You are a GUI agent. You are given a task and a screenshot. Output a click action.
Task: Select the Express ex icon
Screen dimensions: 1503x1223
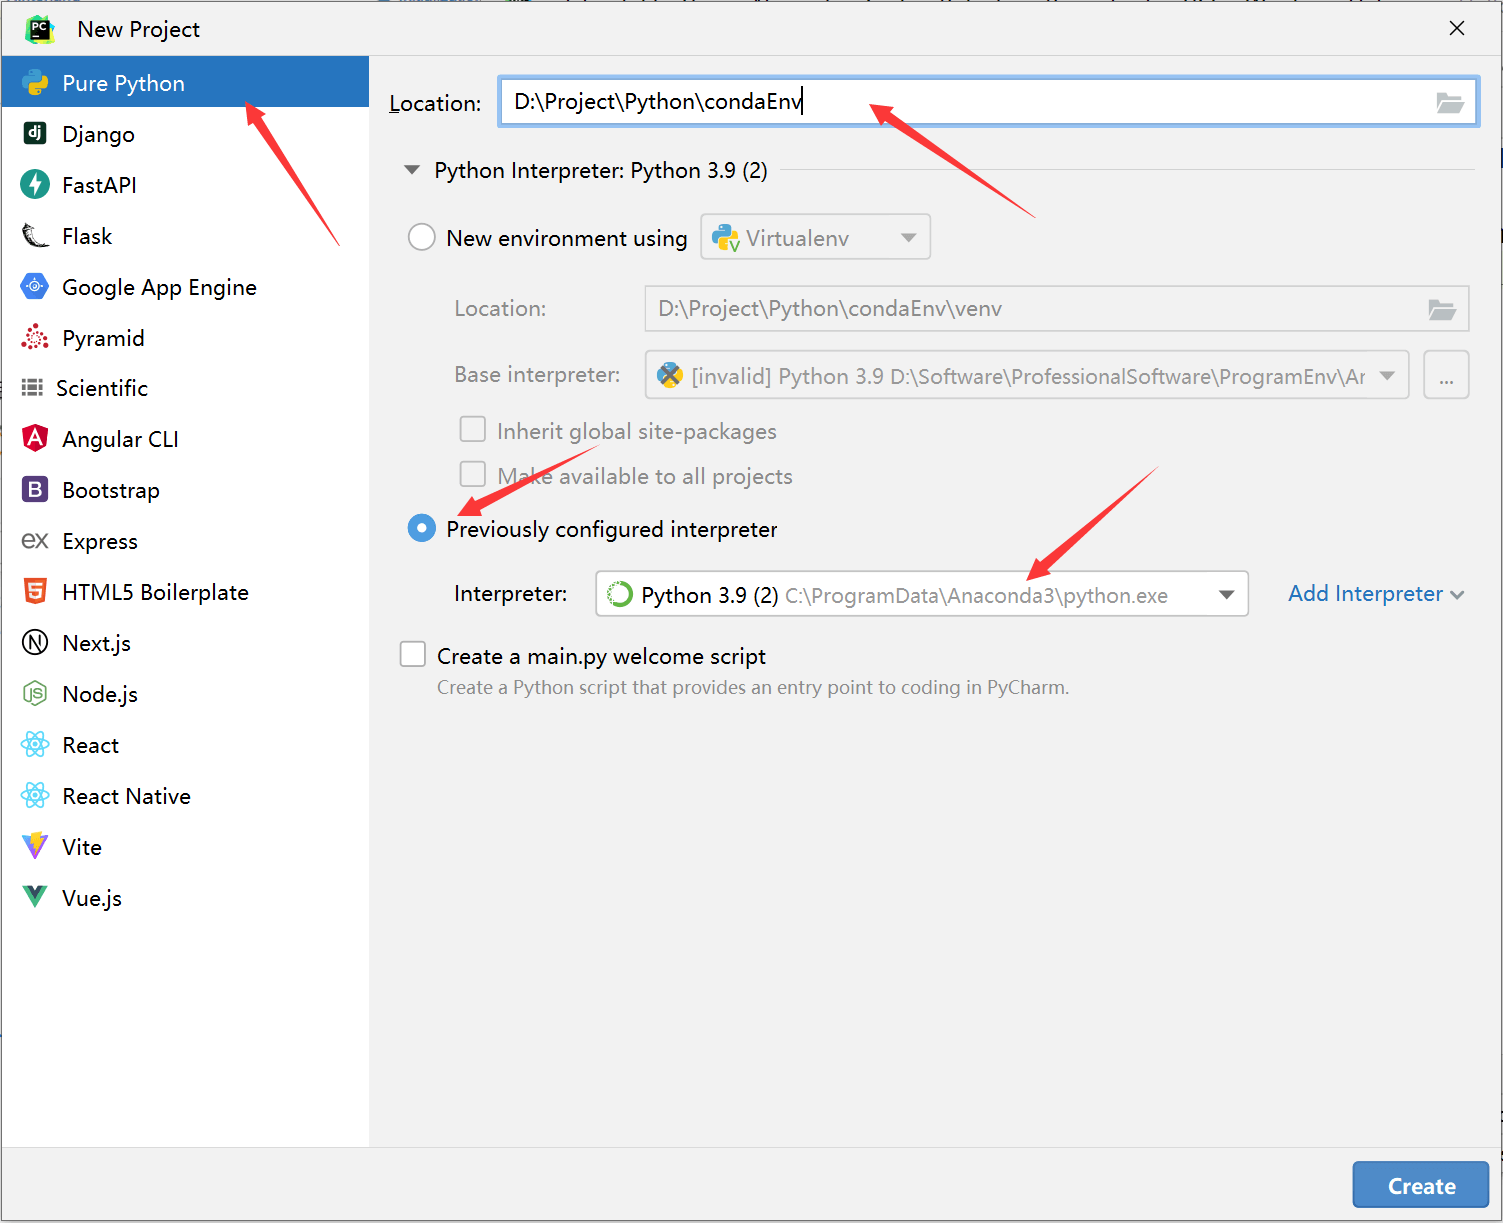(35, 541)
